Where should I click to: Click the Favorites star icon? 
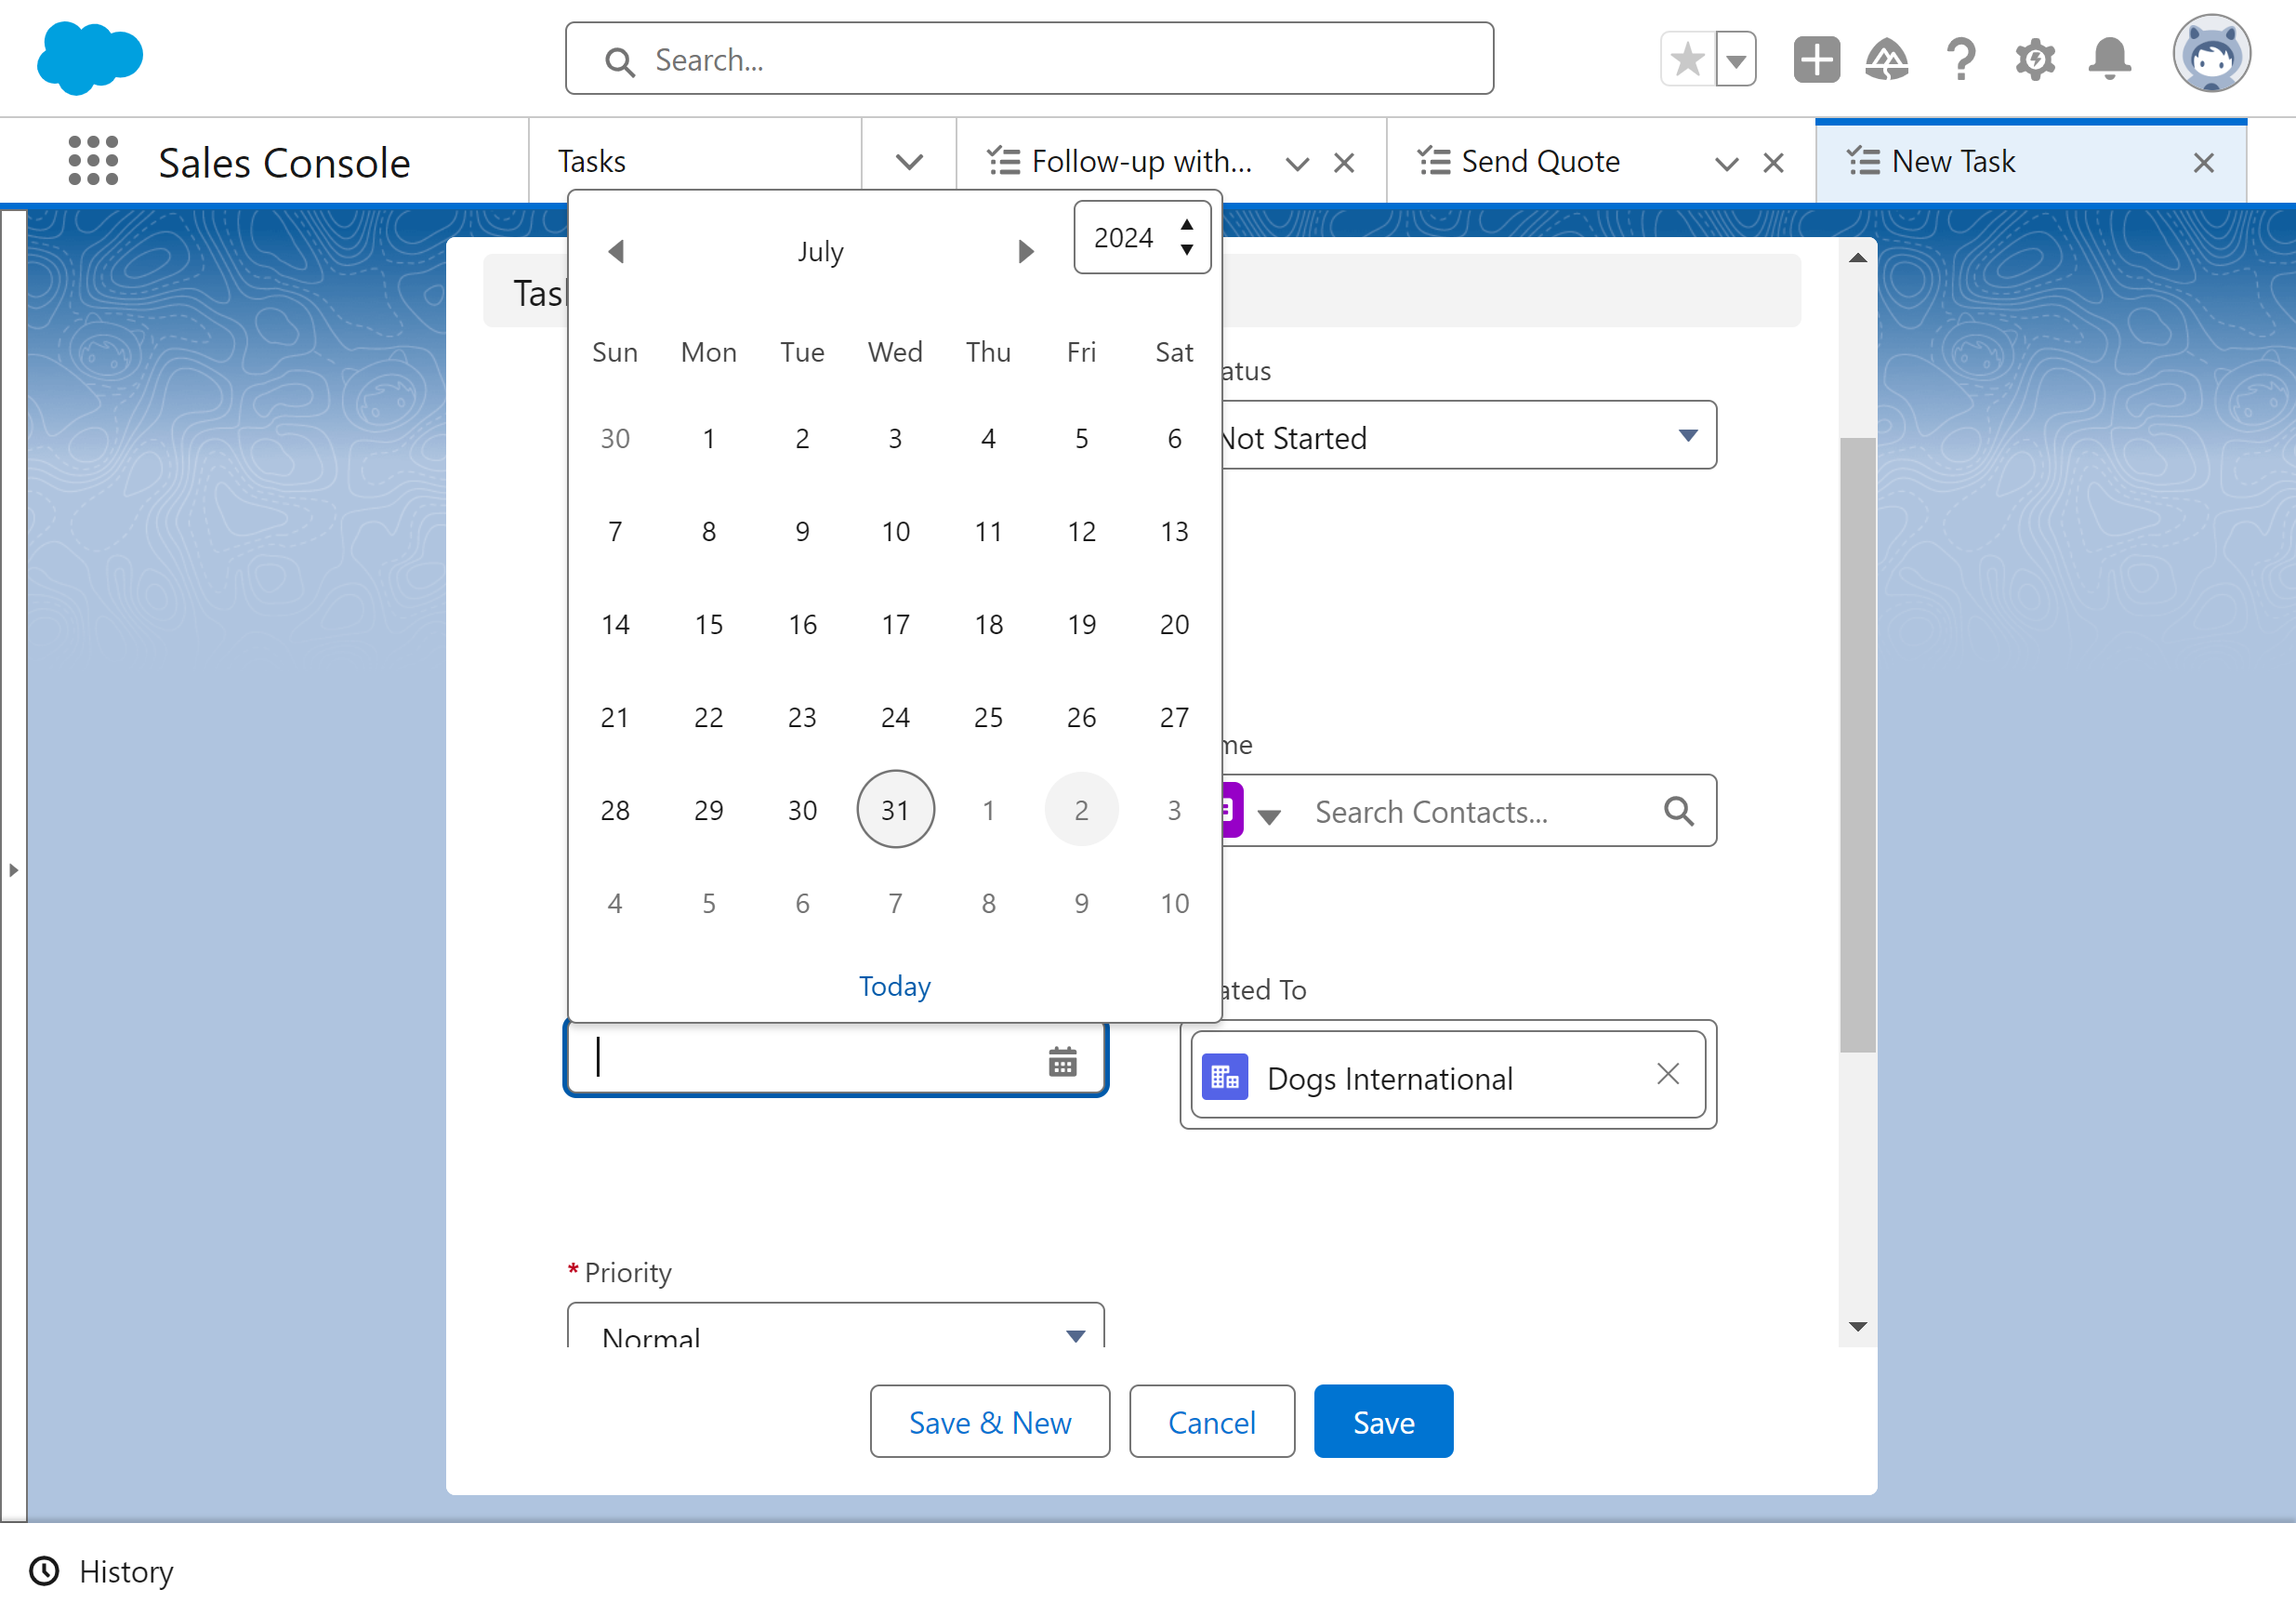click(1687, 59)
